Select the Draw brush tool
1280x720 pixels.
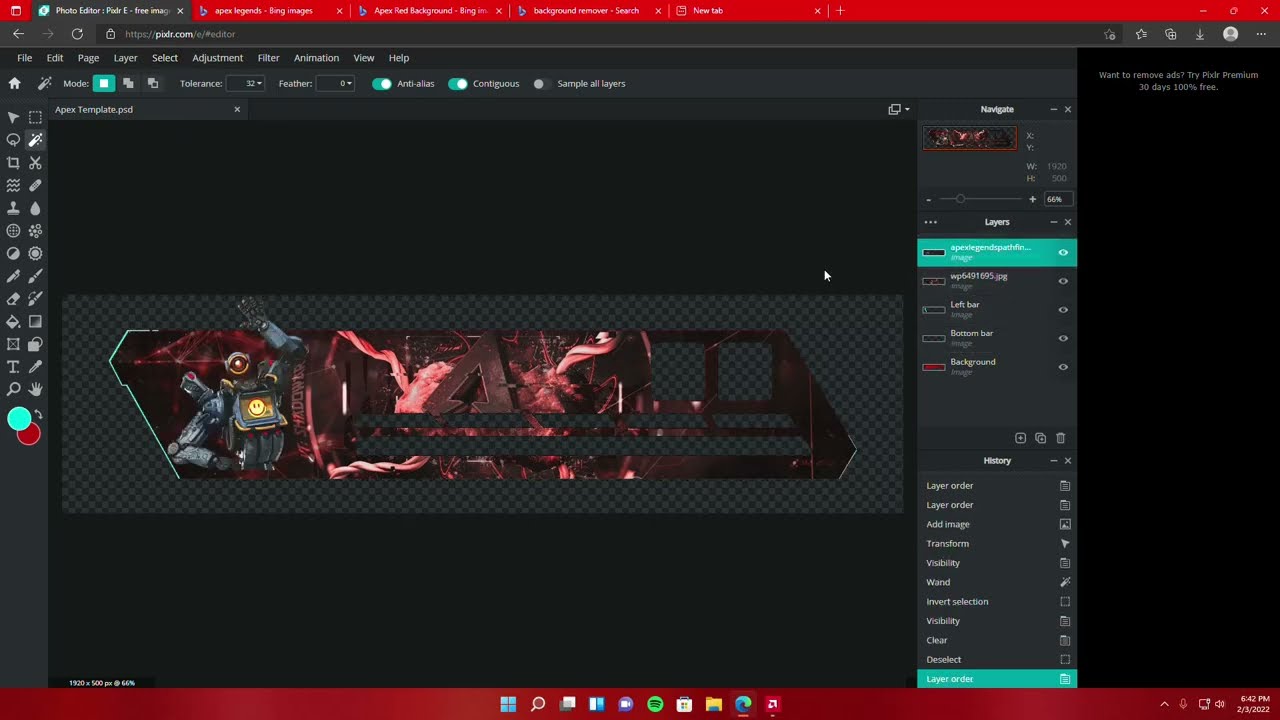tap(35, 276)
